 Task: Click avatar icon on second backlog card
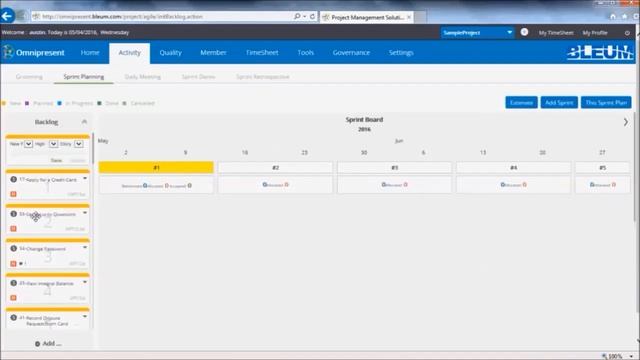tap(13, 214)
